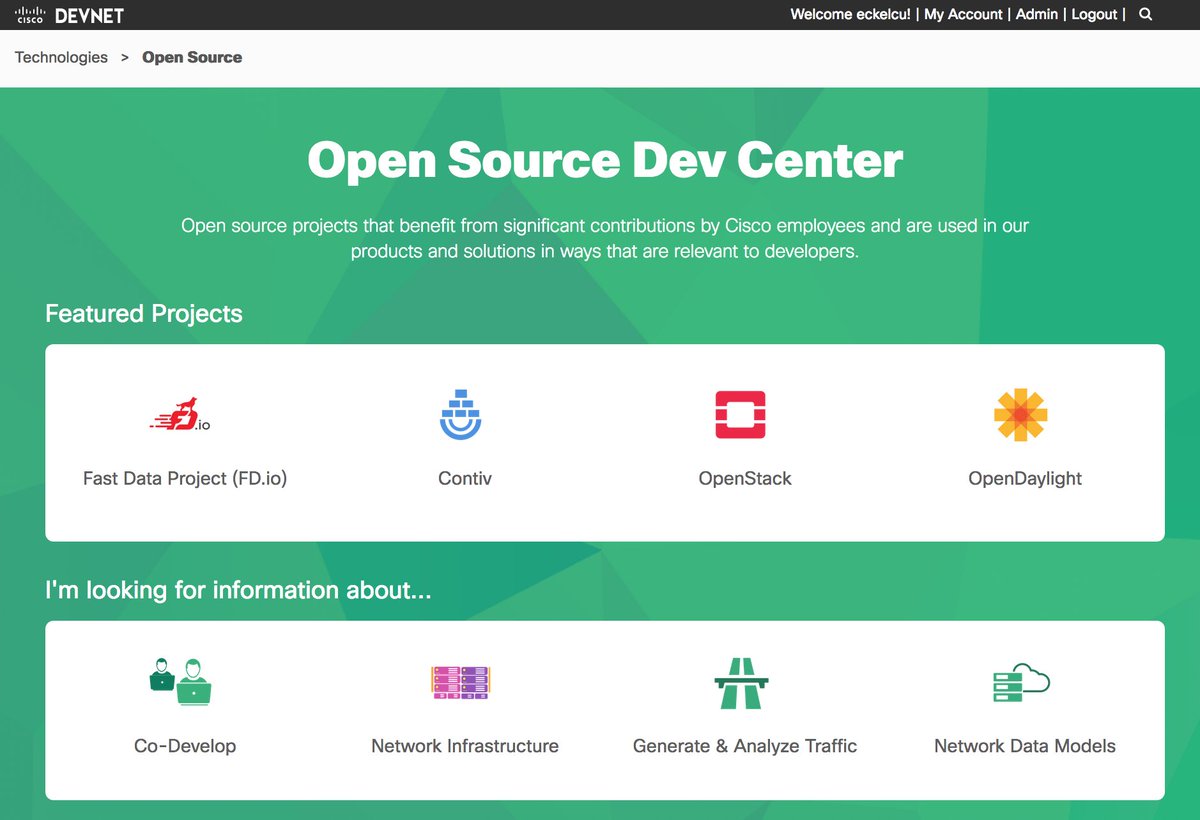Click the Network Data Models cloud icon

[1021, 682]
